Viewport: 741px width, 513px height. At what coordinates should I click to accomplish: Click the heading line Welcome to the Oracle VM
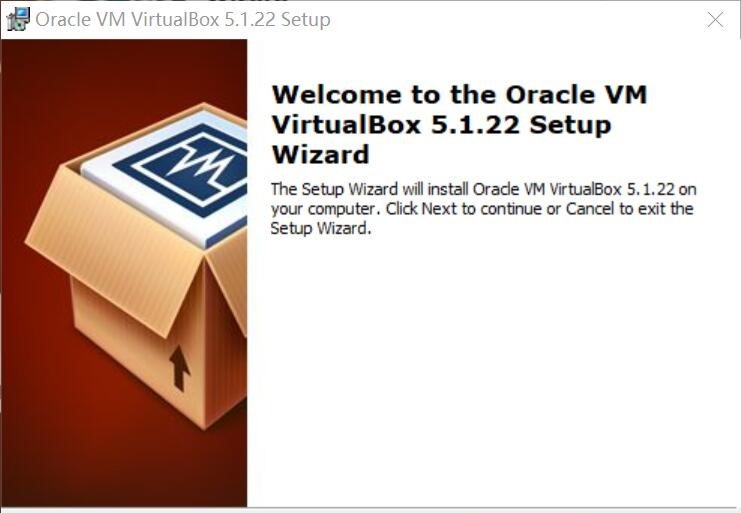459,94
